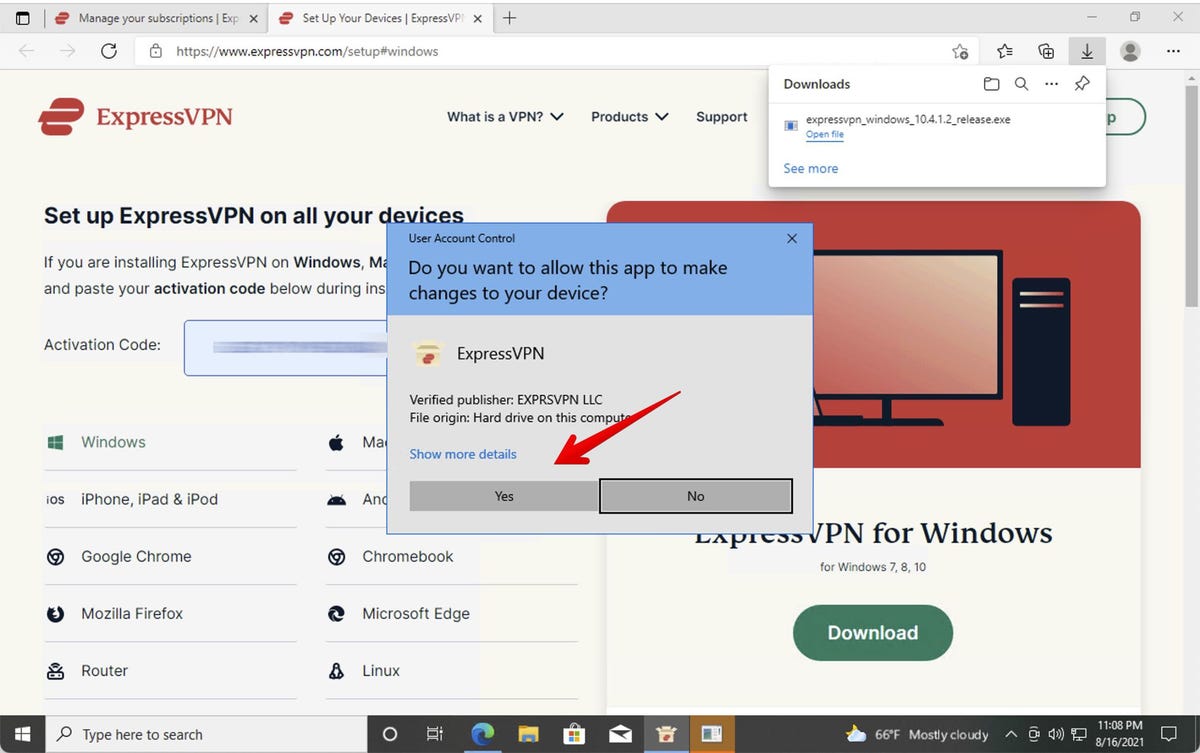This screenshot has height=753, width=1200.
Task: Click the address bar URL
Action: click(x=307, y=51)
